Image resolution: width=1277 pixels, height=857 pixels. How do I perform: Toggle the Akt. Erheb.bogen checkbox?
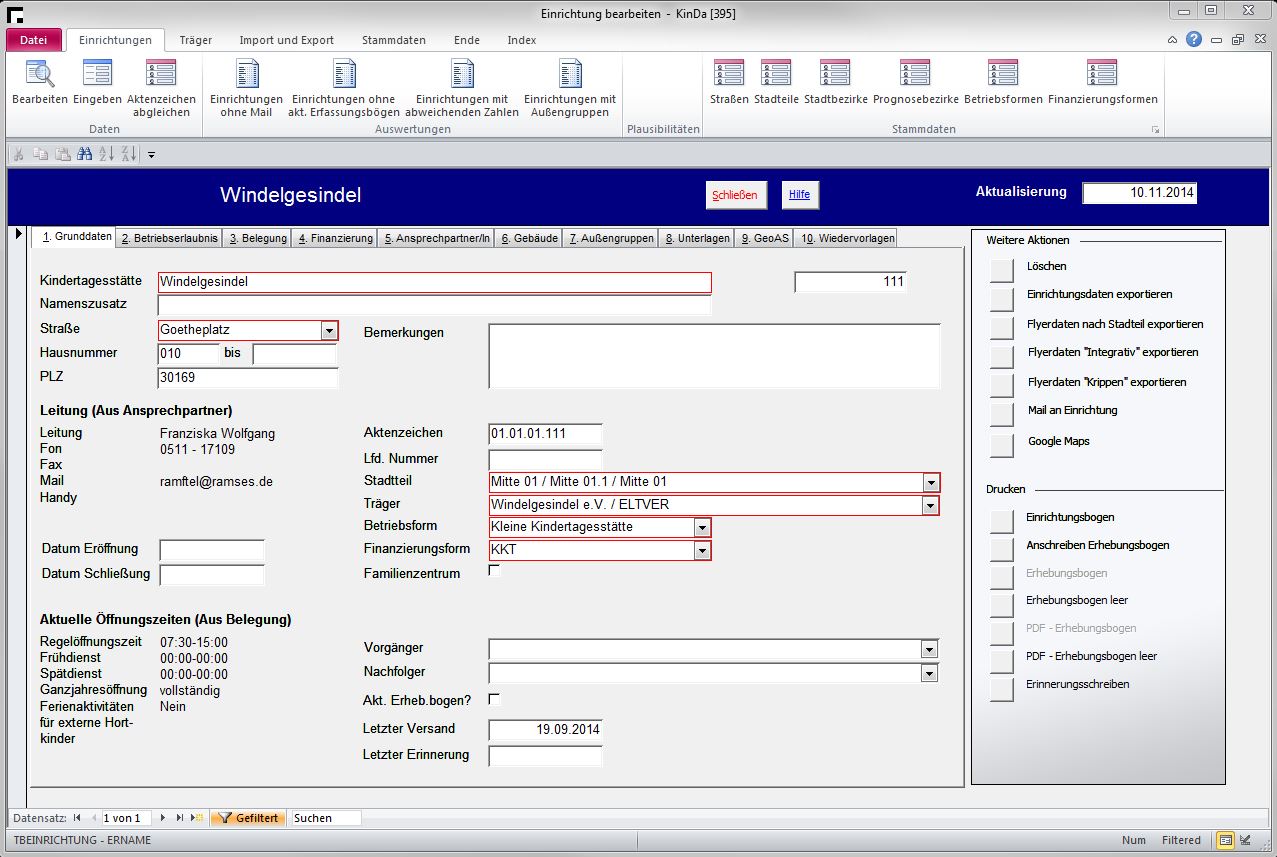(494, 699)
